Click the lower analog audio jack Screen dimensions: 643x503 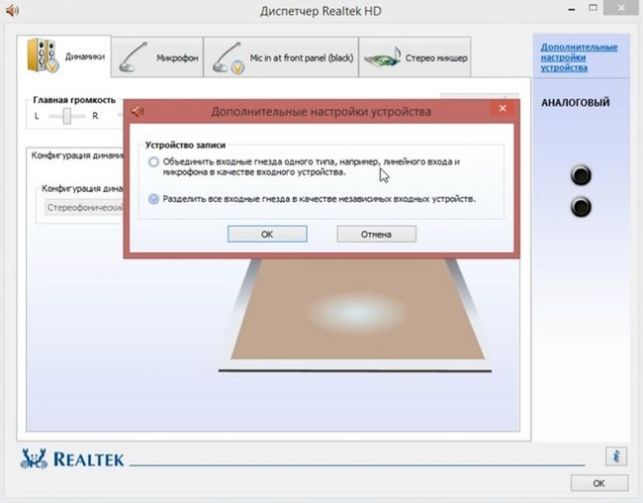pos(581,207)
